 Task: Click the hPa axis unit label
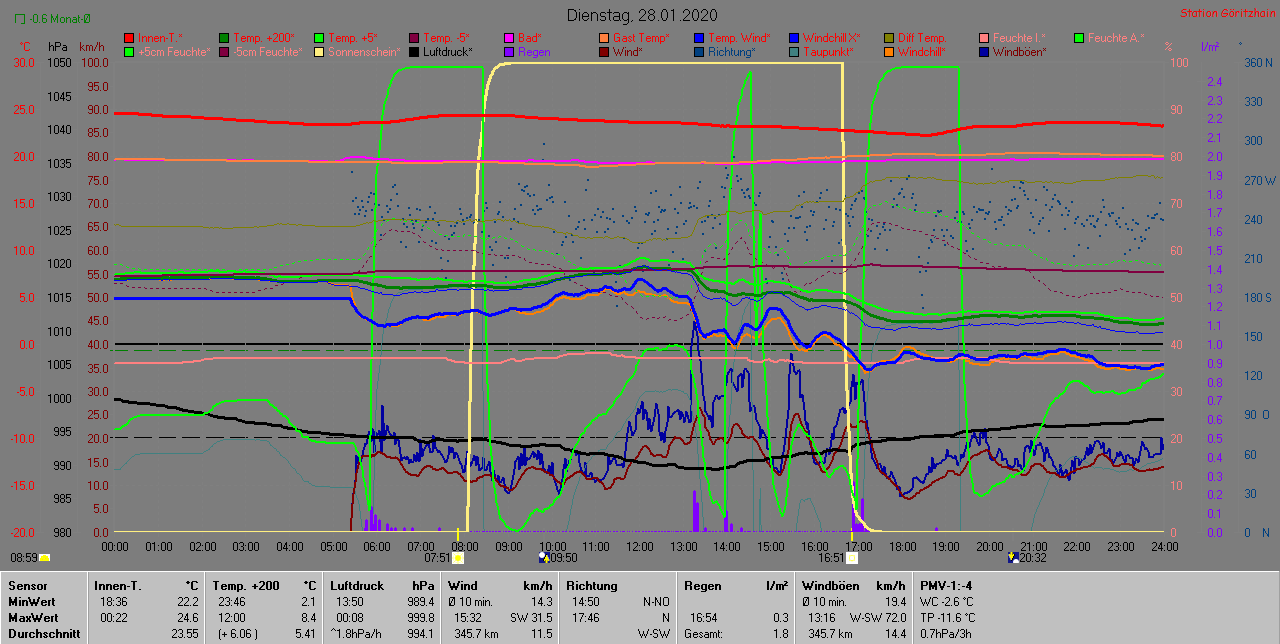(x=58, y=47)
